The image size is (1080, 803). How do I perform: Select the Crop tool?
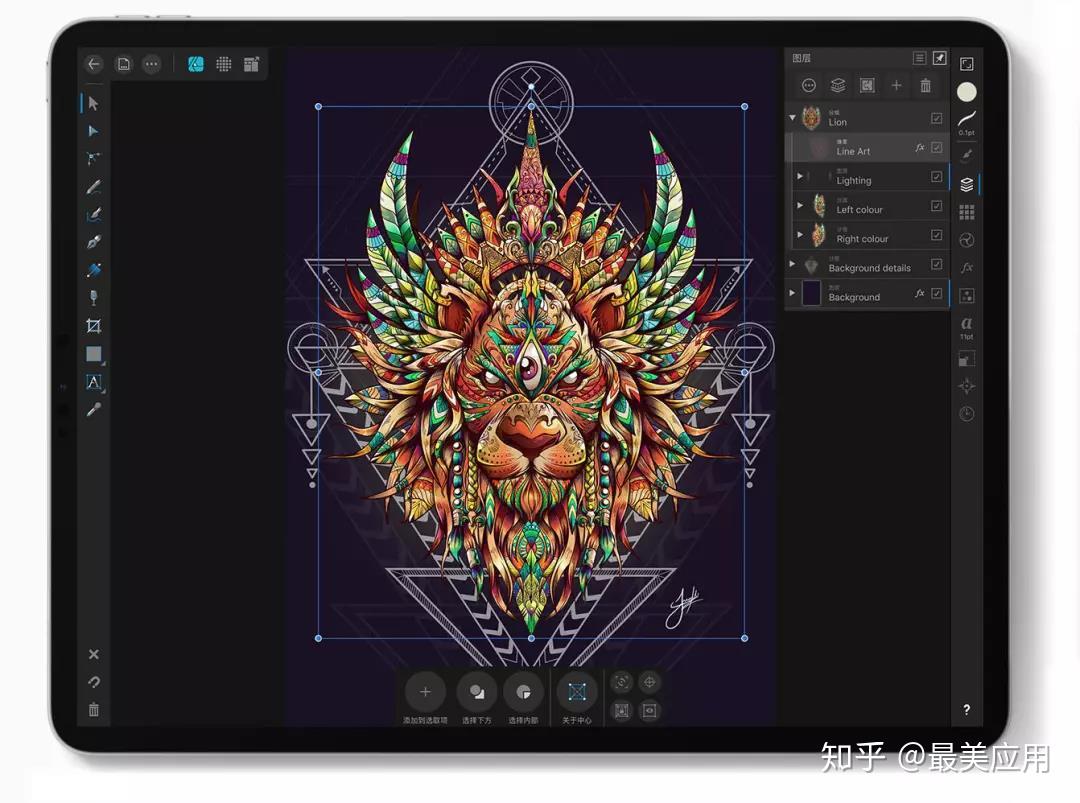pyautogui.click(x=94, y=326)
